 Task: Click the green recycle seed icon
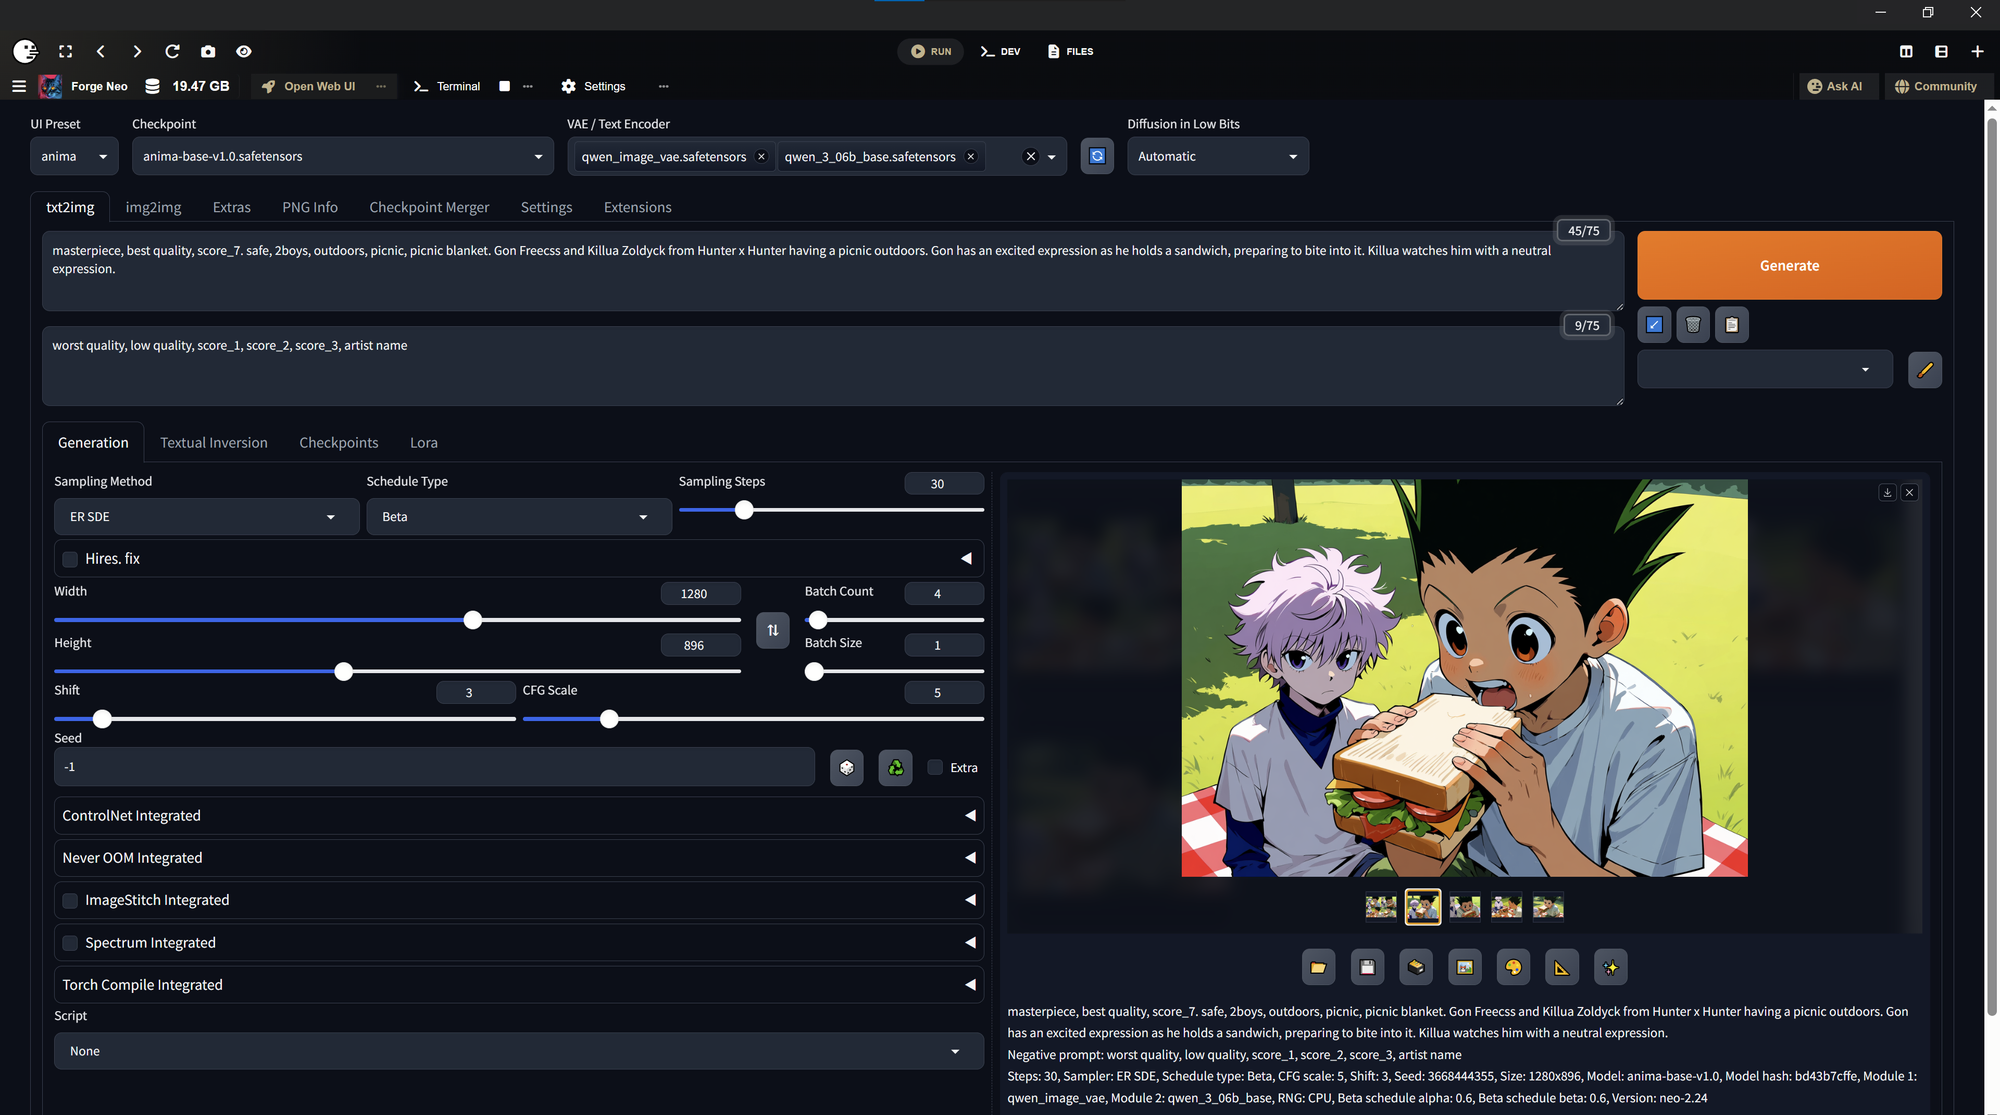(x=895, y=767)
